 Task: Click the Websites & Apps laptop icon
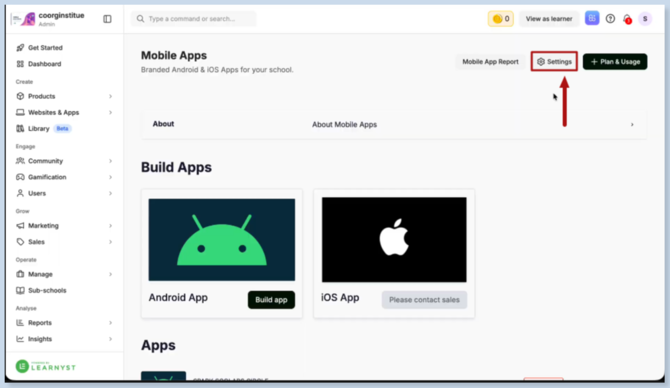[x=20, y=112]
